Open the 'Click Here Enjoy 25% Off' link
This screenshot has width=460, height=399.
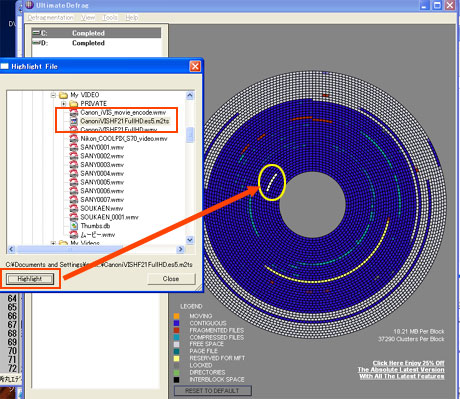(x=401, y=370)
